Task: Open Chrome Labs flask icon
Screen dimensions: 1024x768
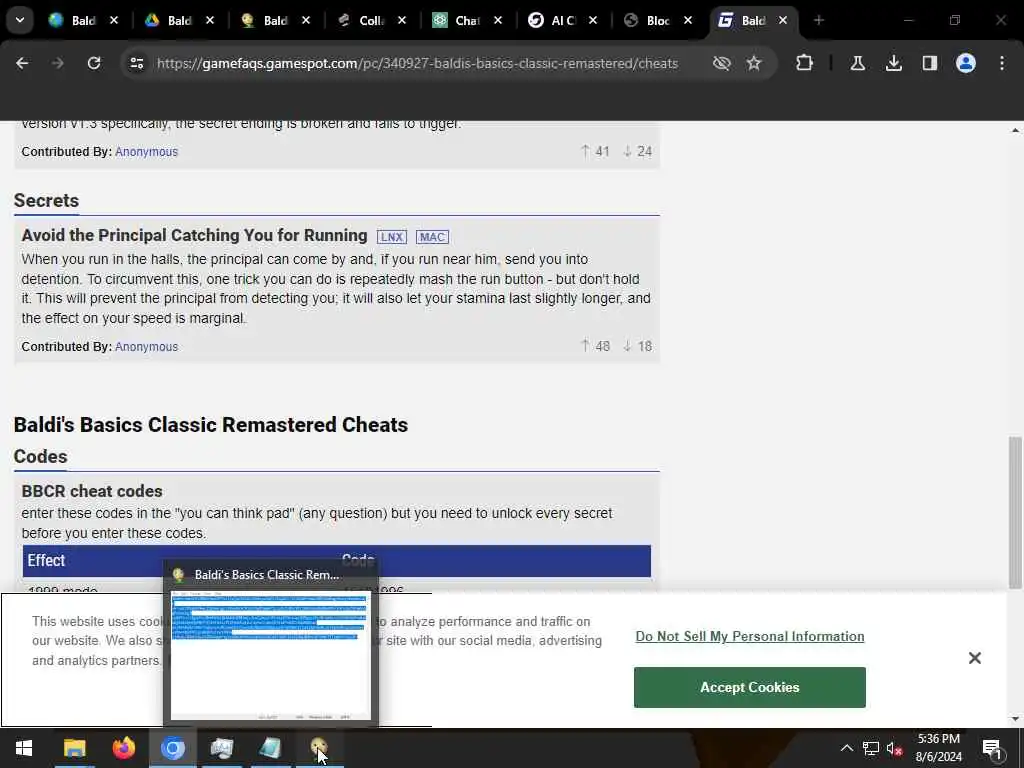Action: (857, 63)
